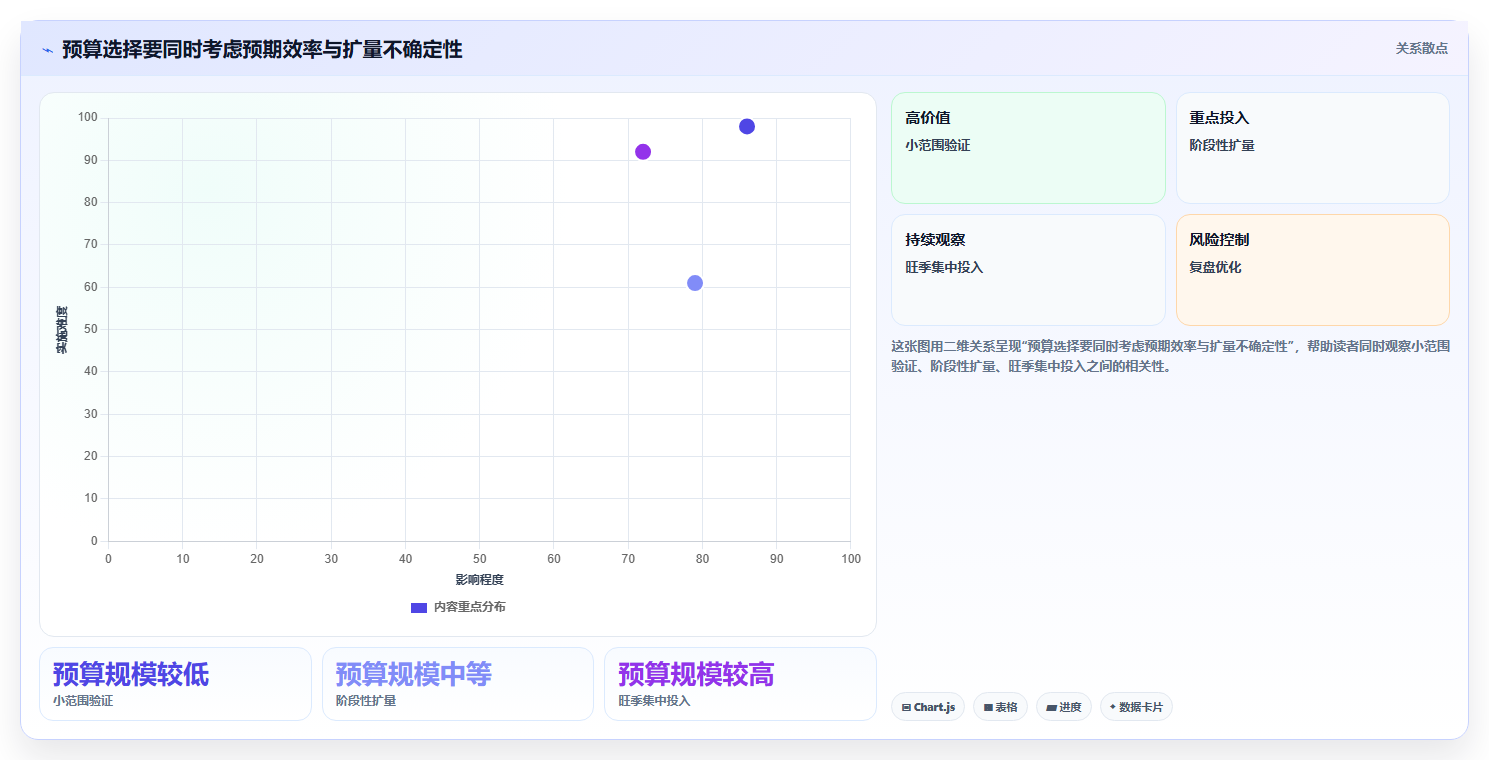Click the 内容重点分布 legend label

tap(469, 607)
